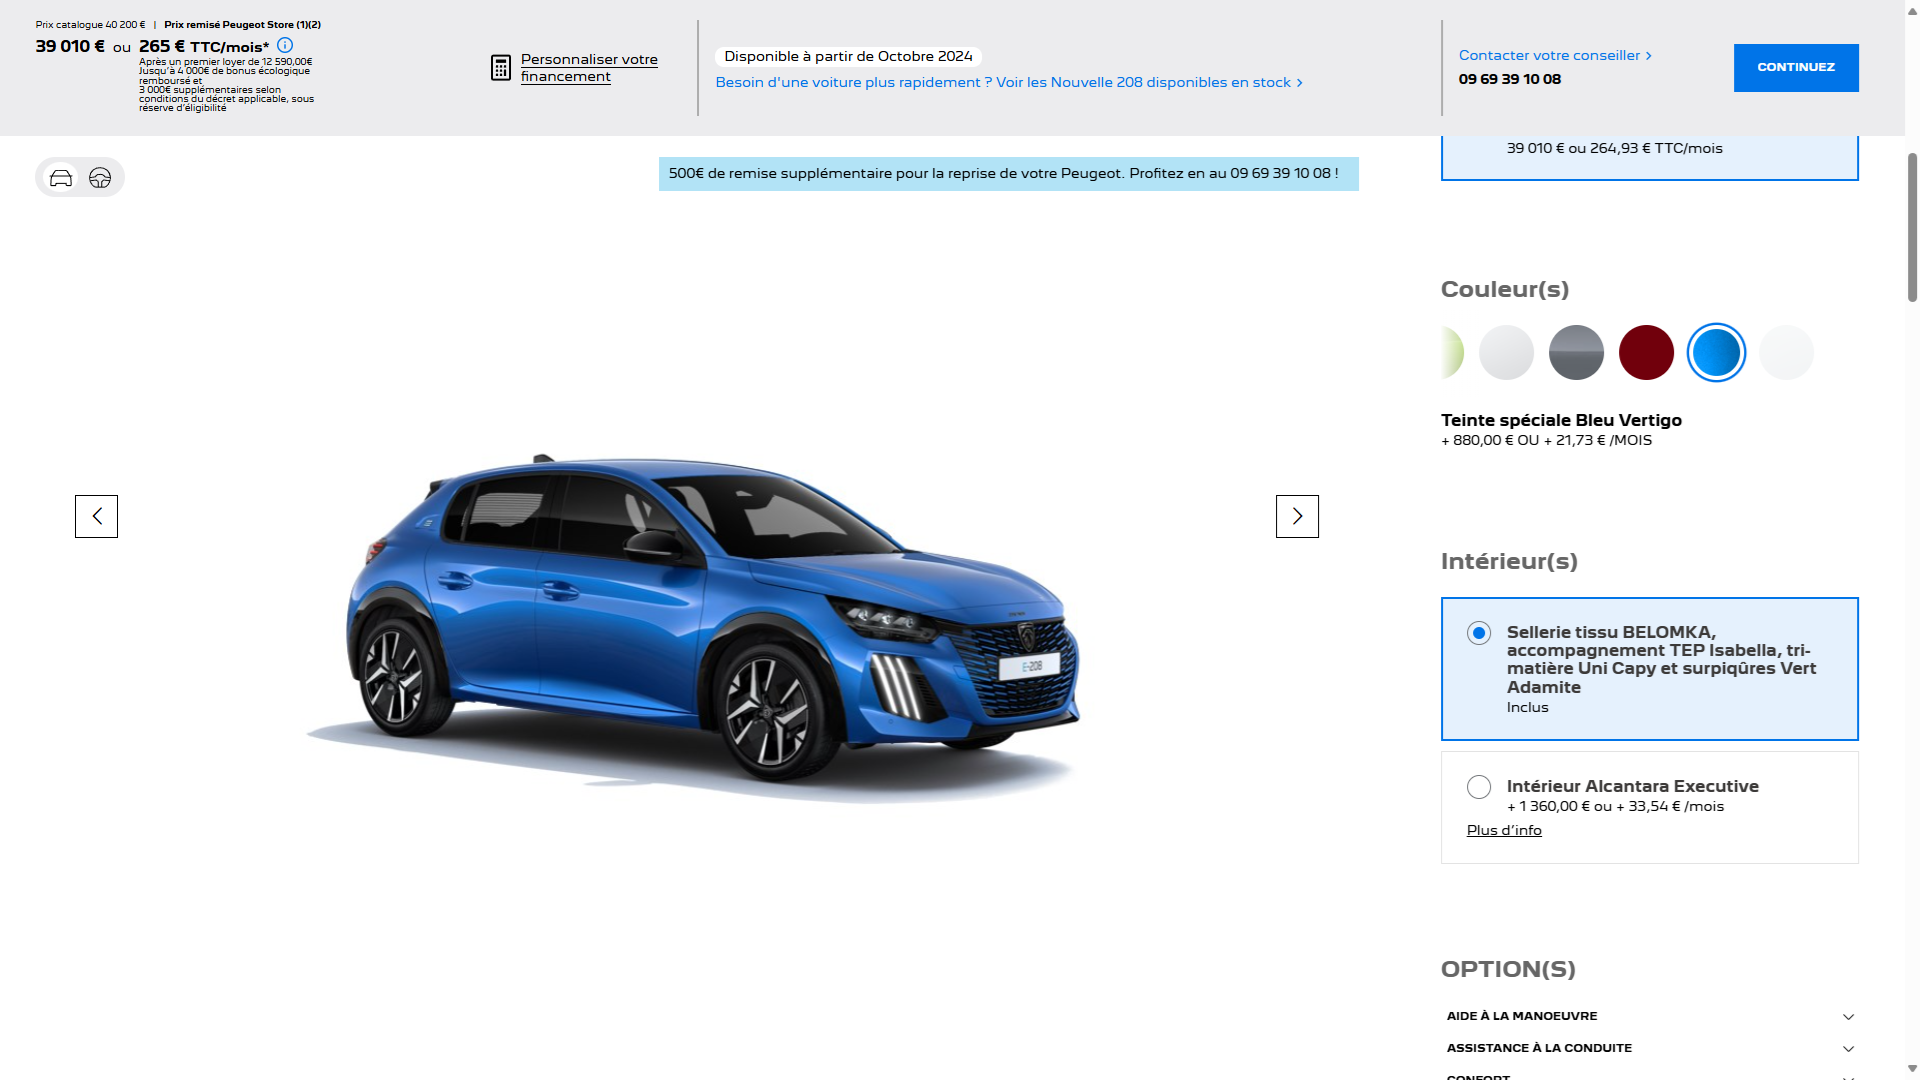Viewport: 1920px width, 1080px height.
Task: Expand AIDE À LA MANOEUVRE options
Action: pyautogui.click(x=1848, y=1017)
